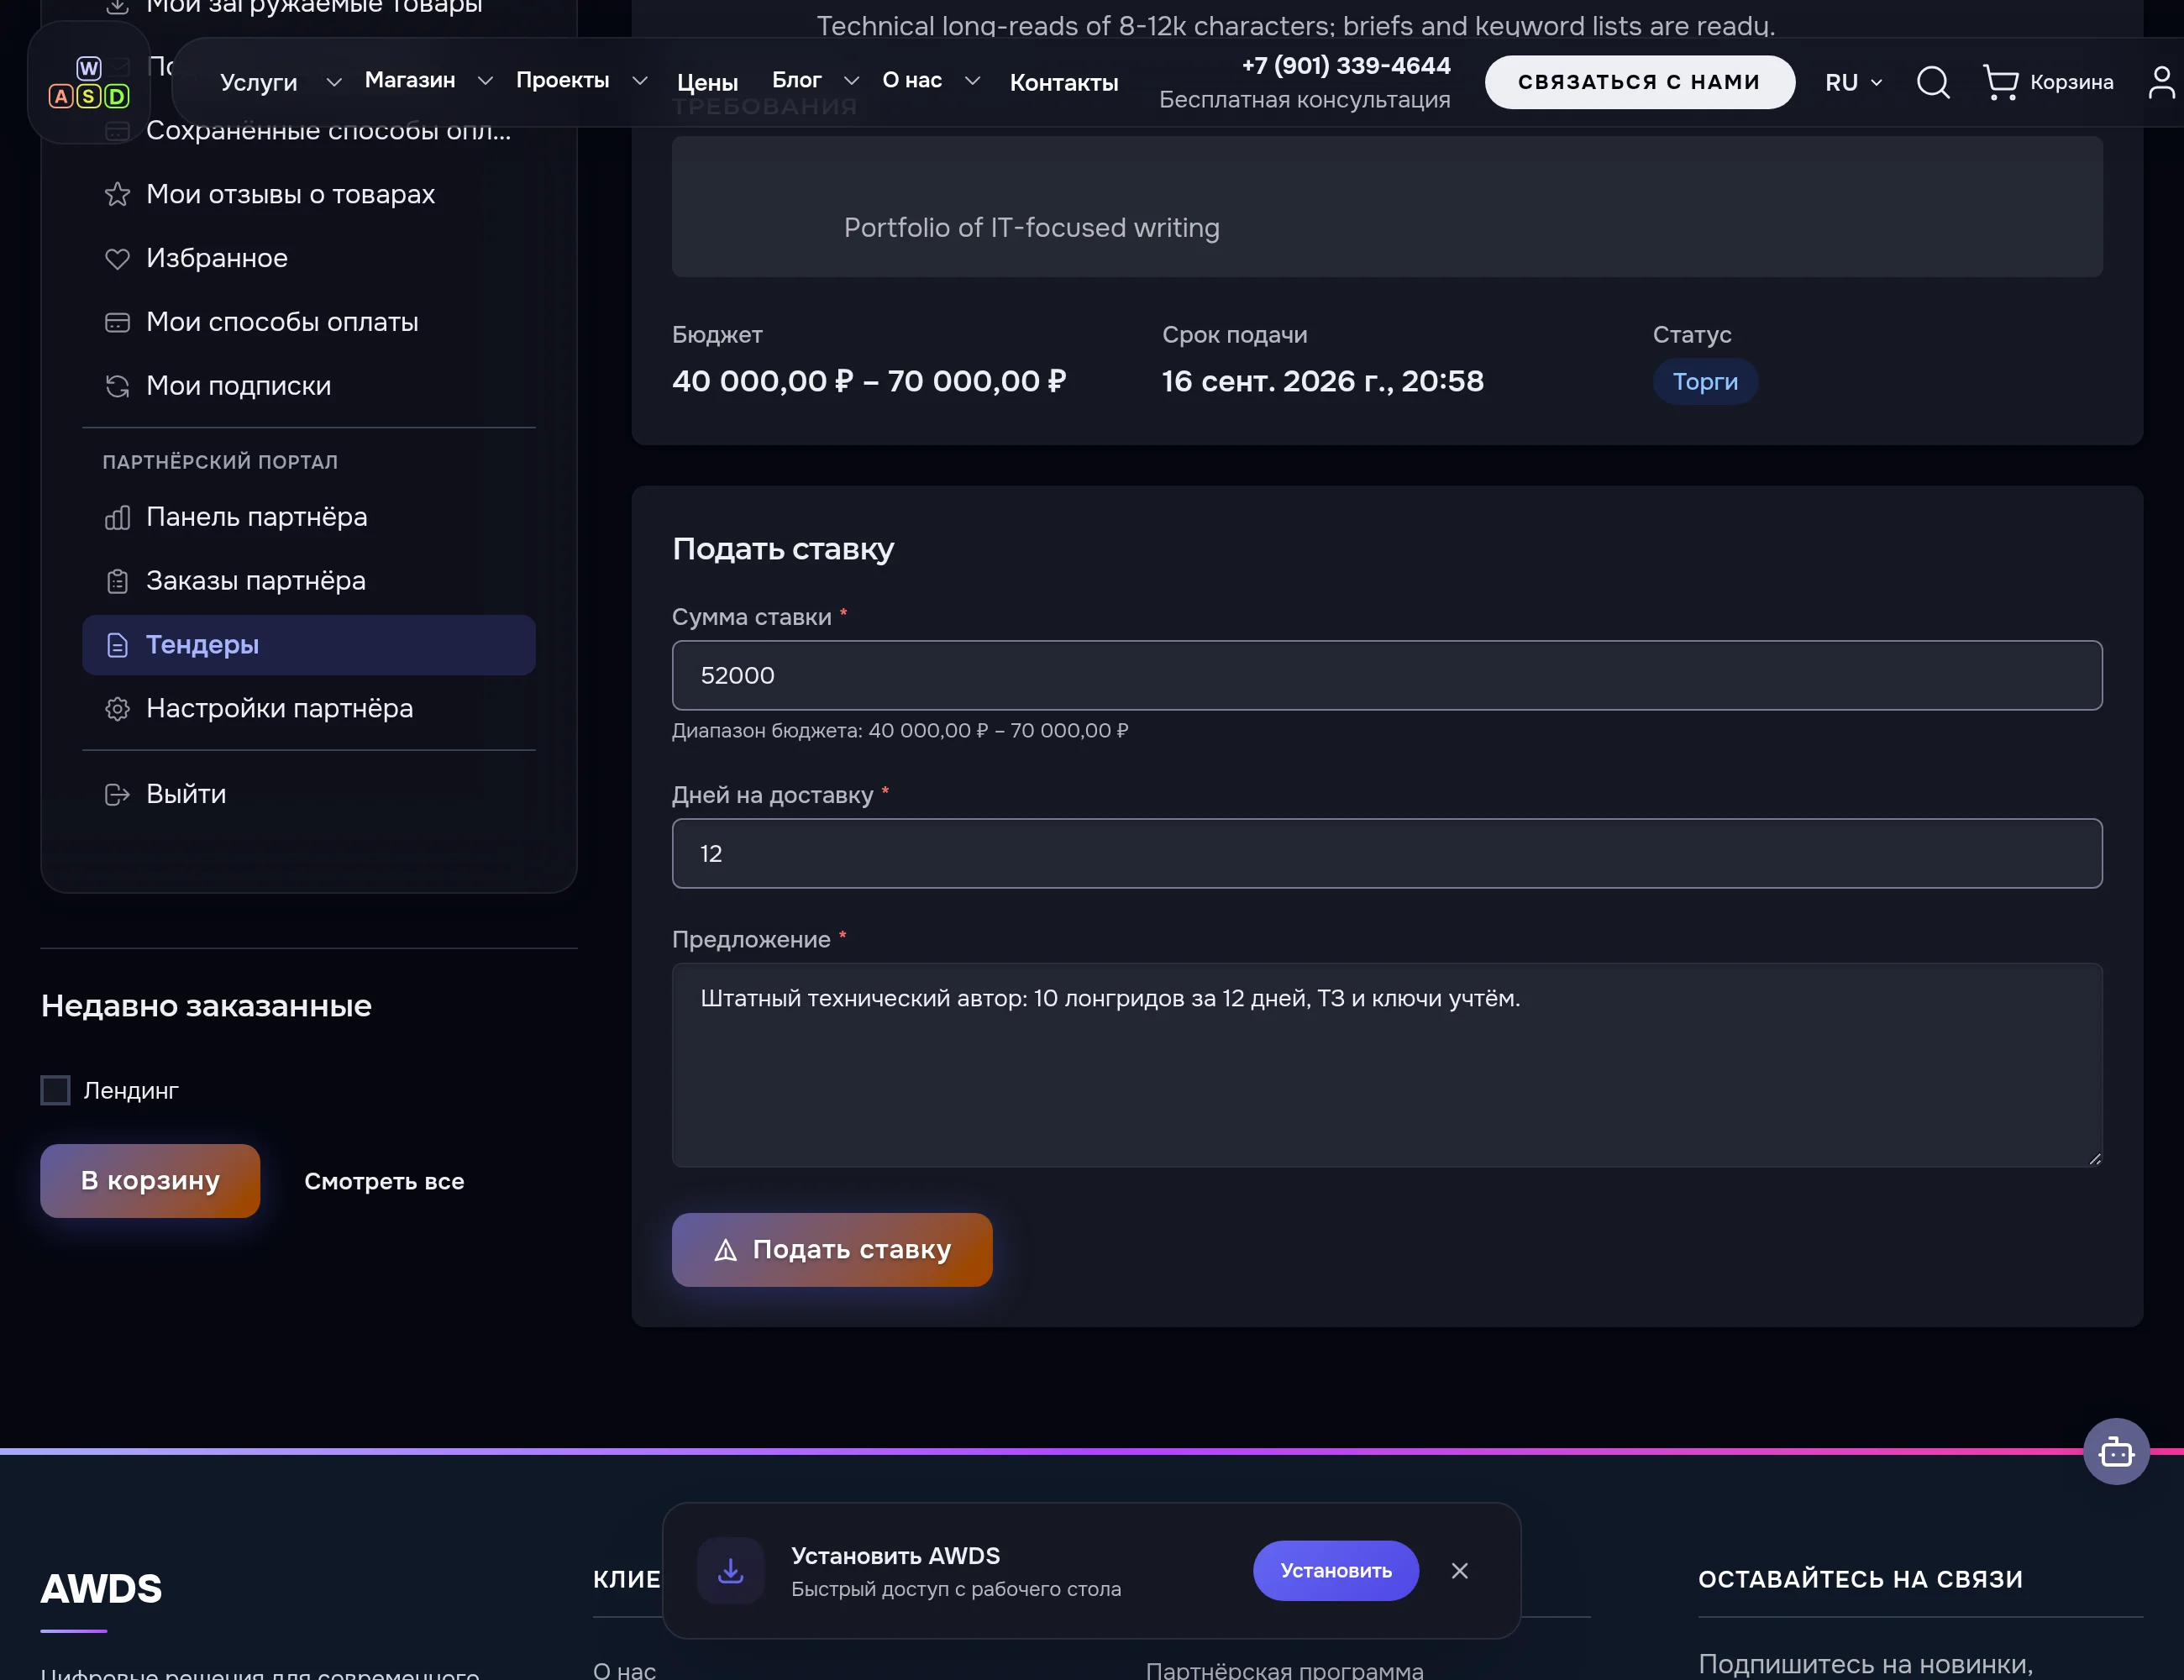Expand the О нас dropdown menu

pyautogui.click(x=972, y=81)
